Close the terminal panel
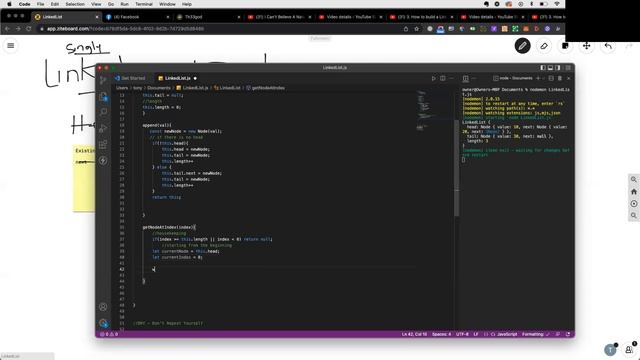This screenshot has height=360, width=640. point(569,78)
